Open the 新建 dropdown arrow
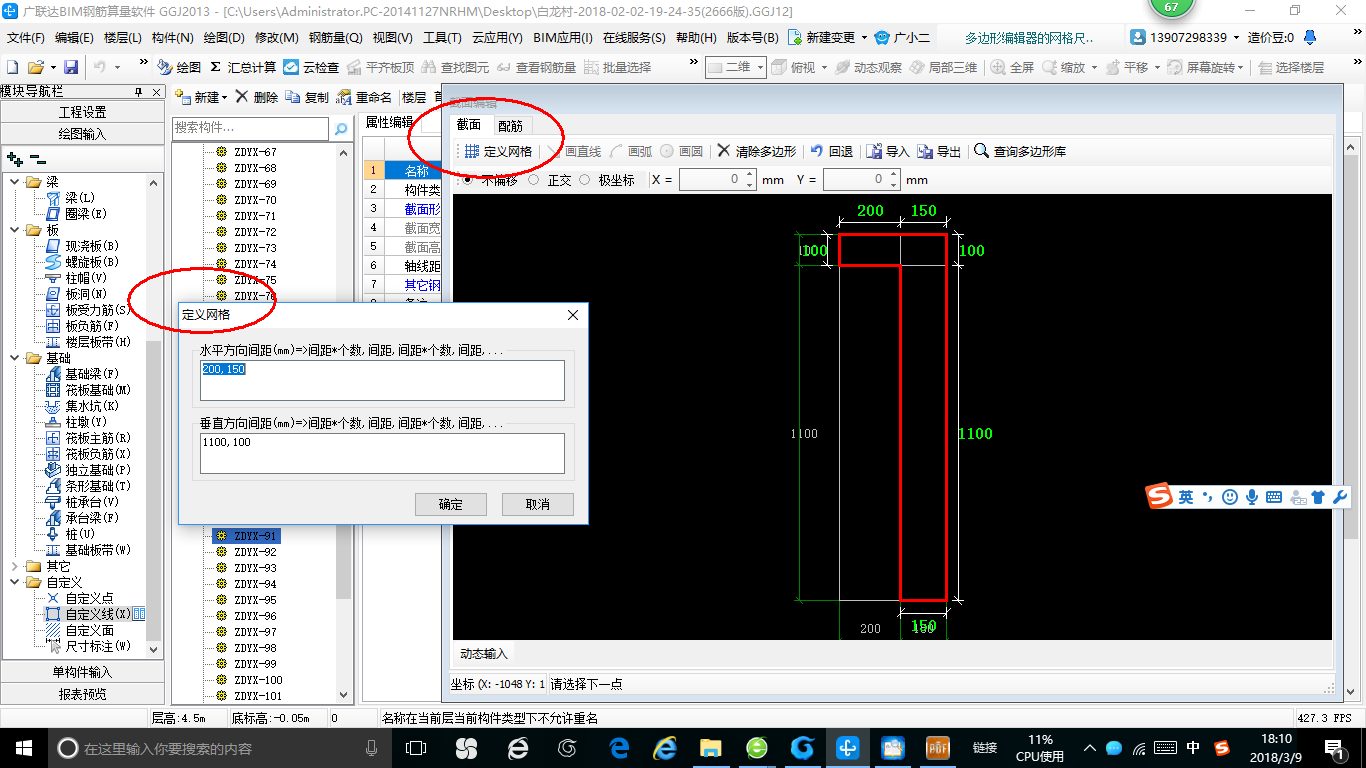Screen dimensions: 1366x768 coord(225,98)
